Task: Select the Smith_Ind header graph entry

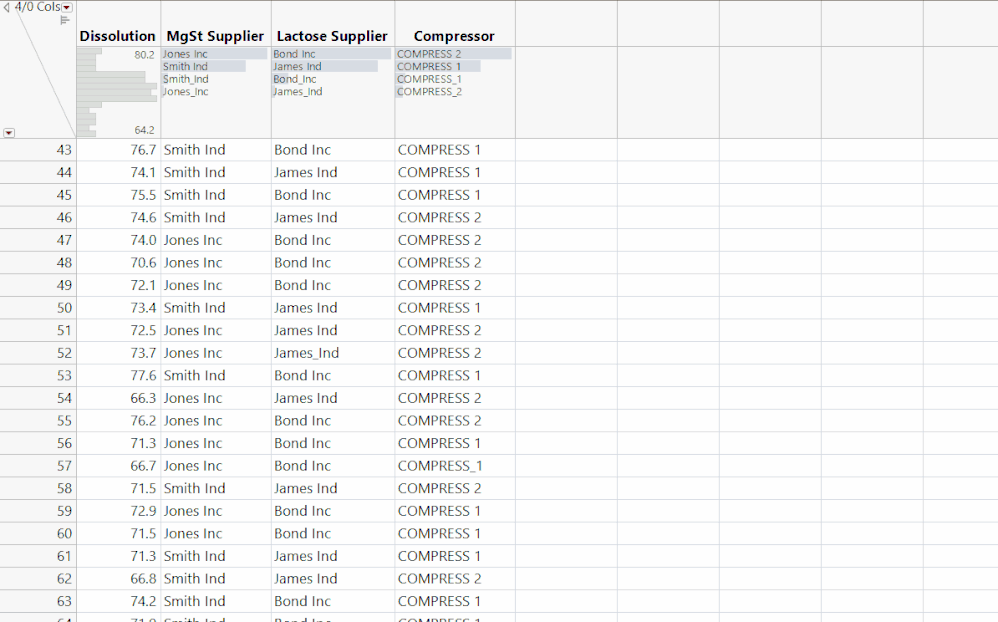Action: point(185,79)
